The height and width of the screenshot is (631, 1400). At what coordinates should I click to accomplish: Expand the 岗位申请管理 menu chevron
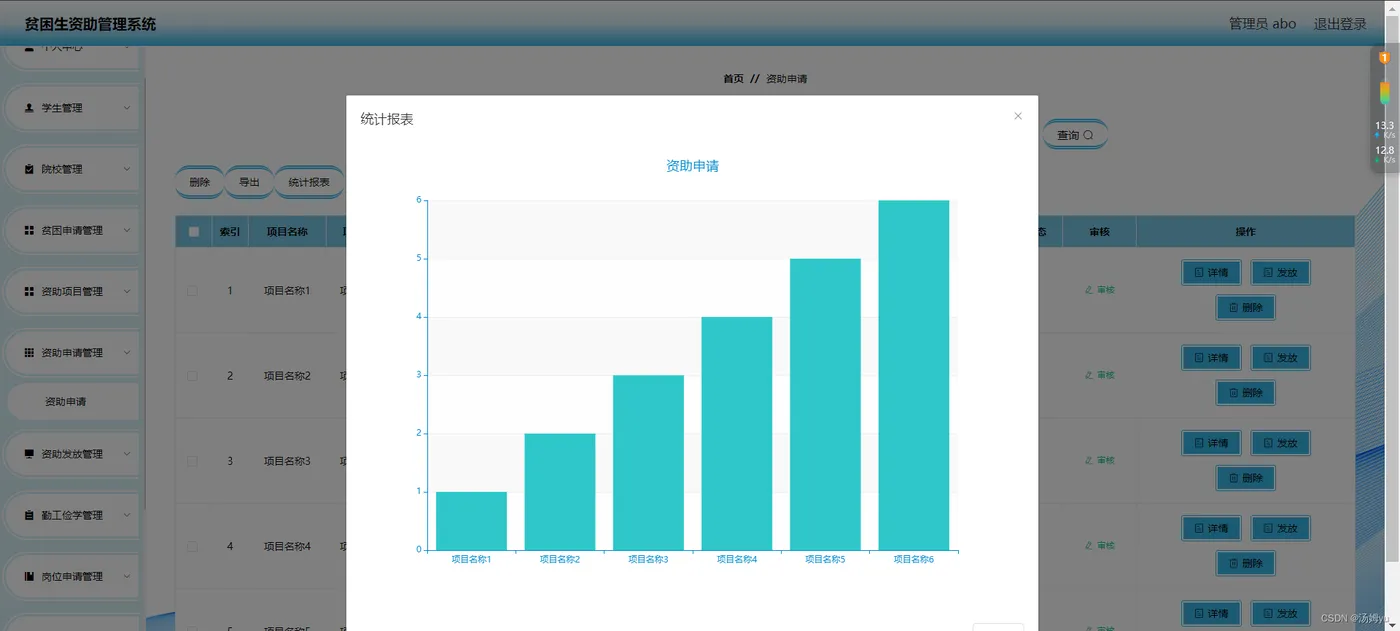[126, 576]
